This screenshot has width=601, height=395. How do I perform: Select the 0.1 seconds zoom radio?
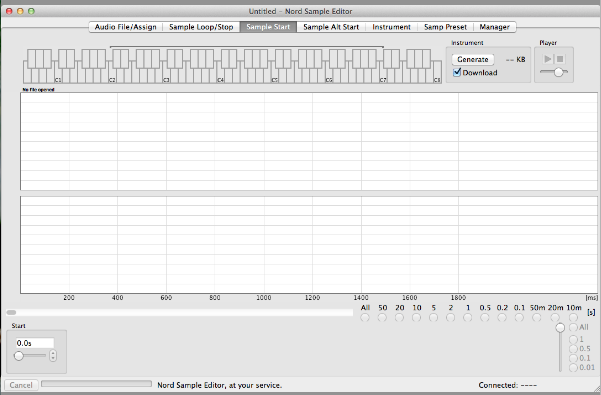pyautogui.click(x=519, y=318)
